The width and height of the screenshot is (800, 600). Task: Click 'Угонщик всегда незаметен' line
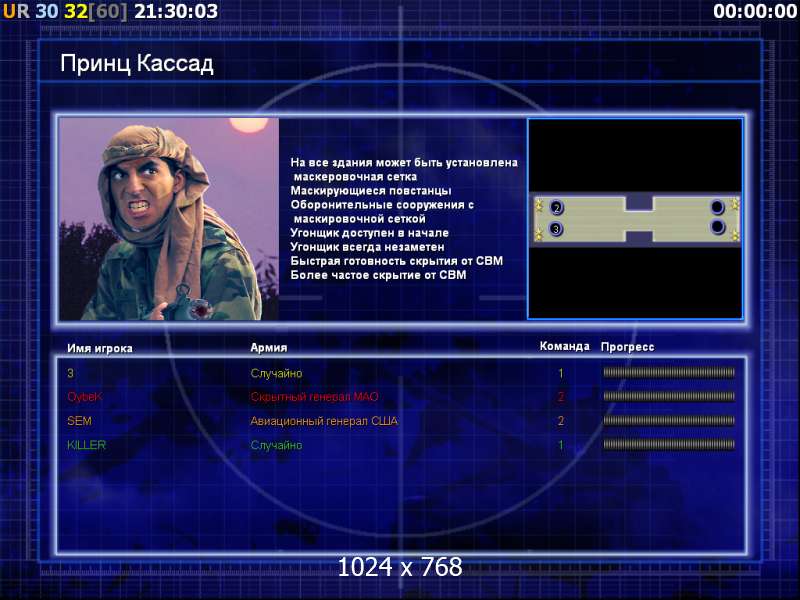coord(367,247)
